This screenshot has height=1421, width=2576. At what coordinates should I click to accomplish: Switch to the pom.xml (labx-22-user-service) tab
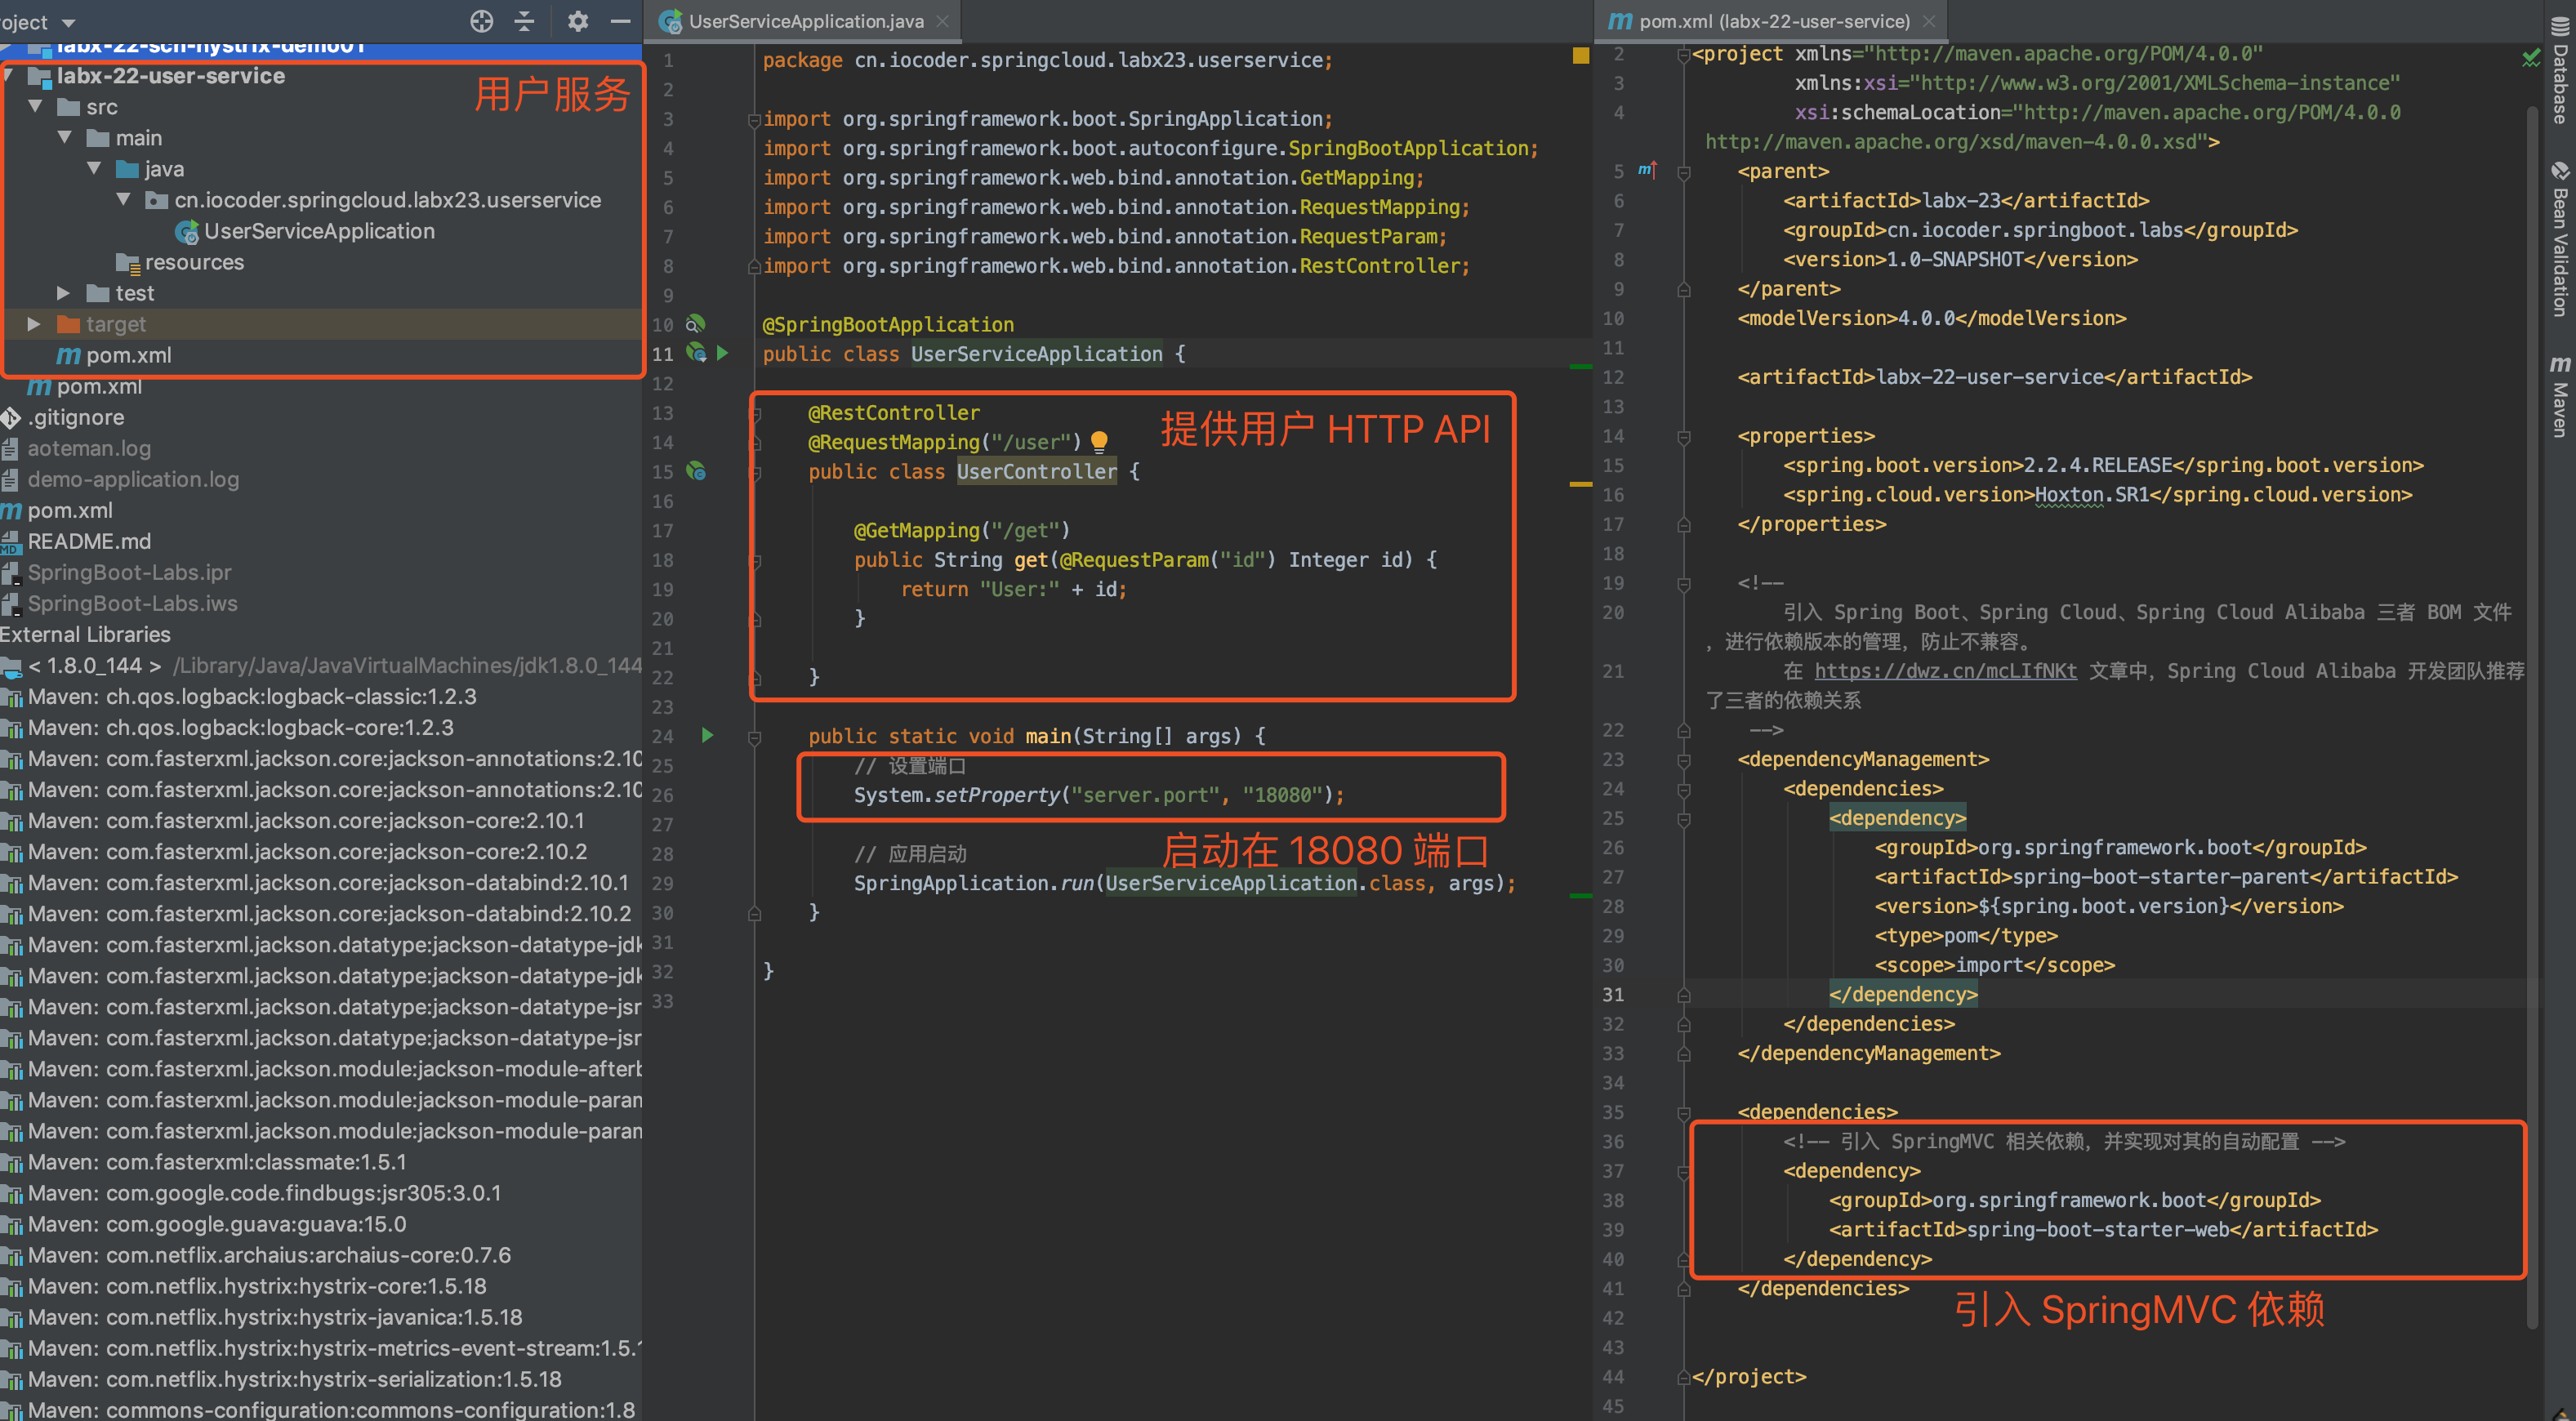(1773, 21)
